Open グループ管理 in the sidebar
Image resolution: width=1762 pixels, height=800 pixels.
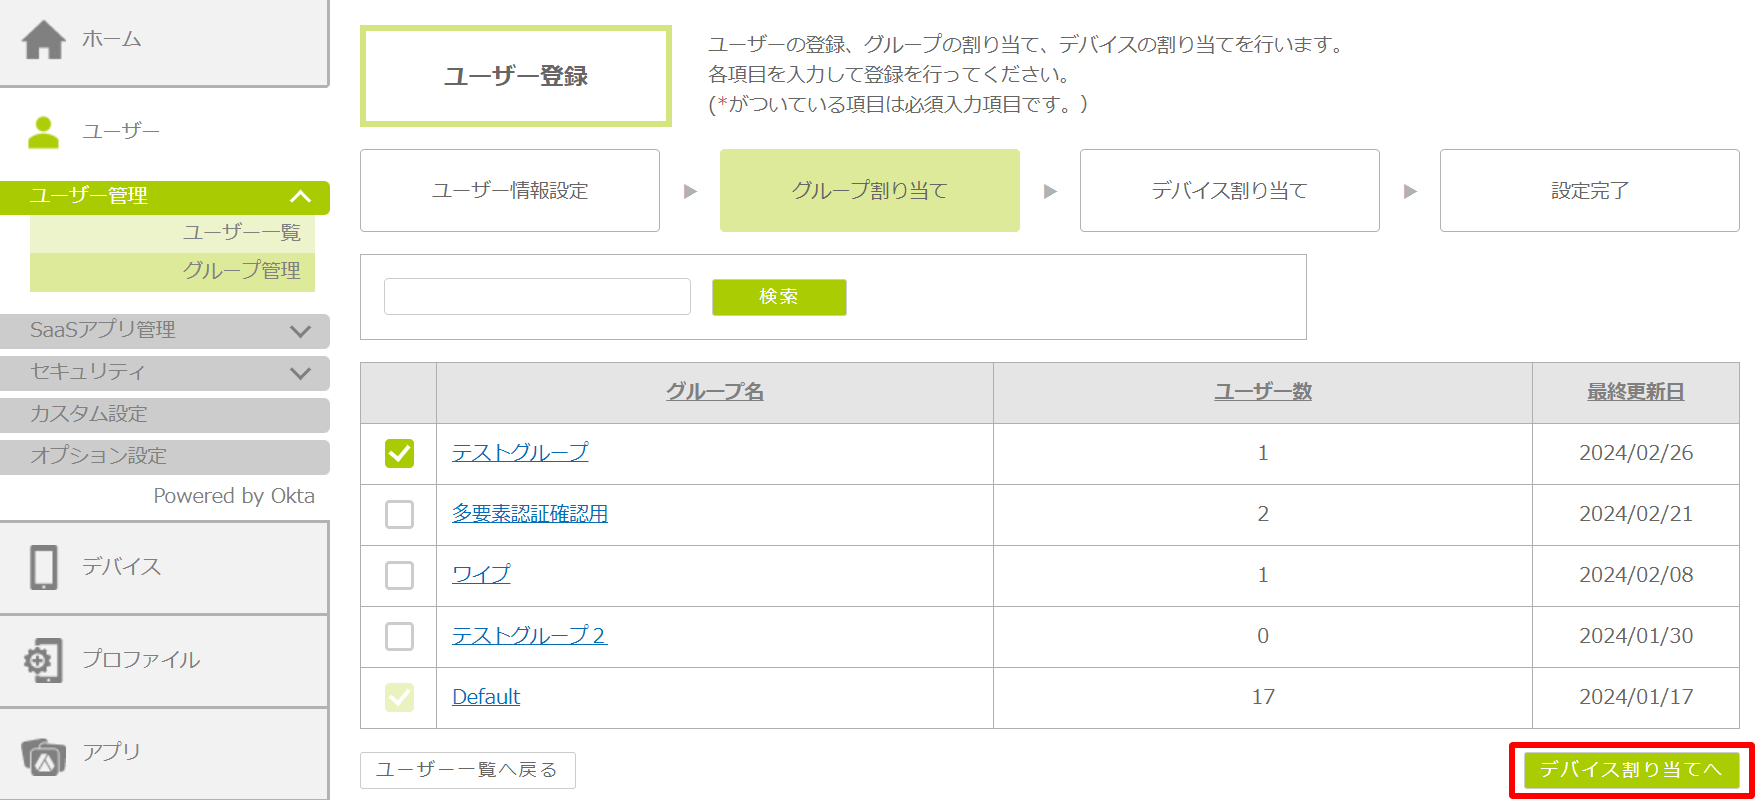tap(241, 271)
